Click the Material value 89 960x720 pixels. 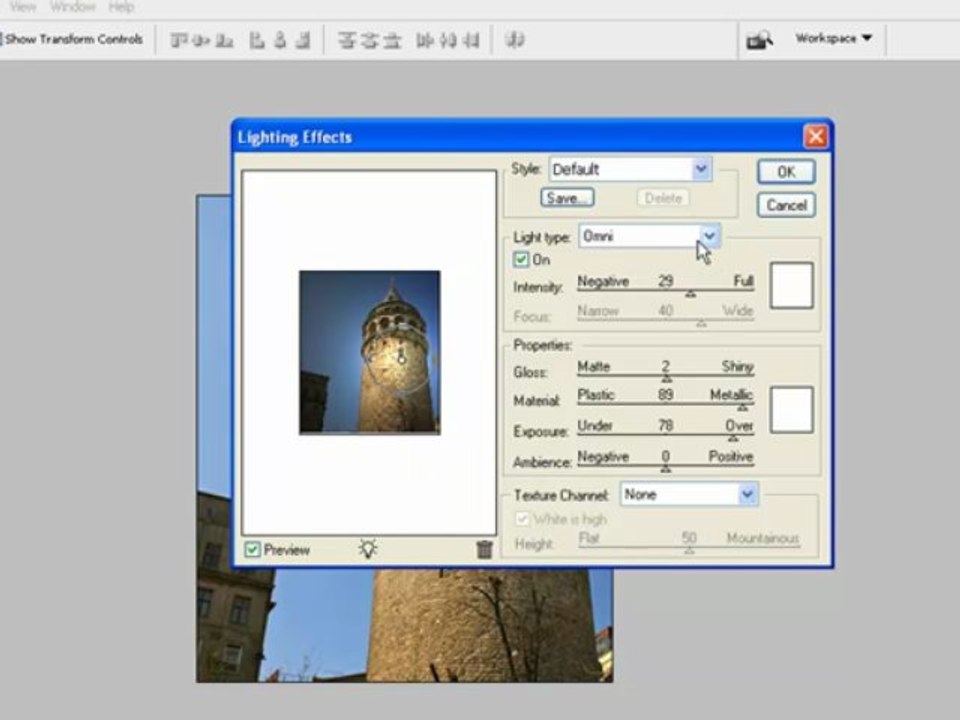click(x=666, y=394)
